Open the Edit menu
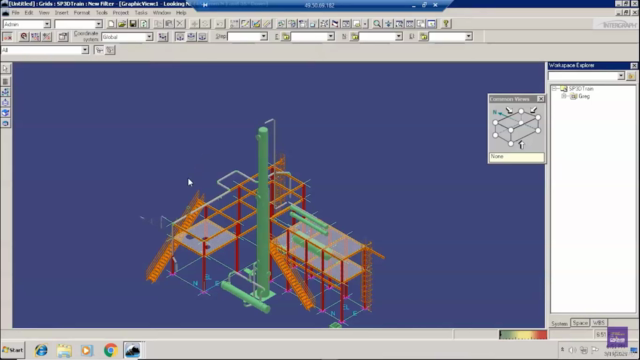 pyautogui.click(x=29, y=13)
